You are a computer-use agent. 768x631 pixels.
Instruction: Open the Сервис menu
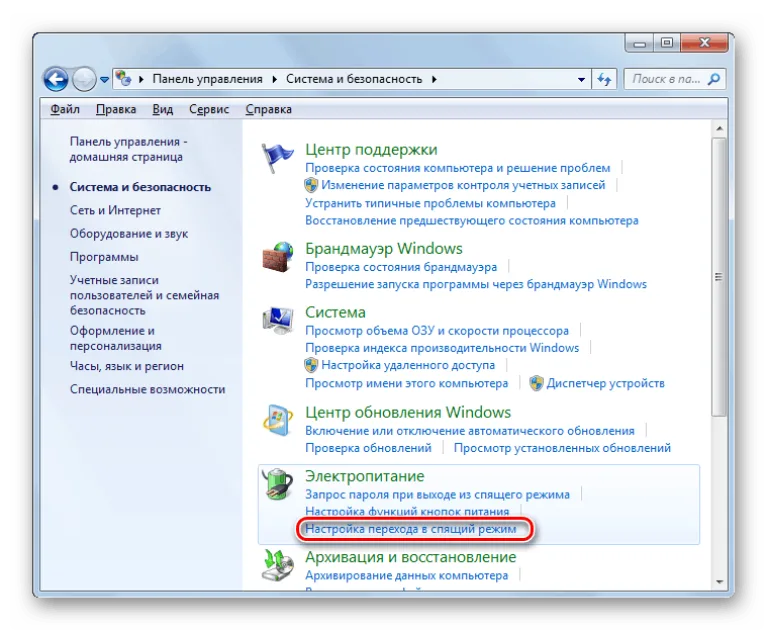[x=209, y=109]
